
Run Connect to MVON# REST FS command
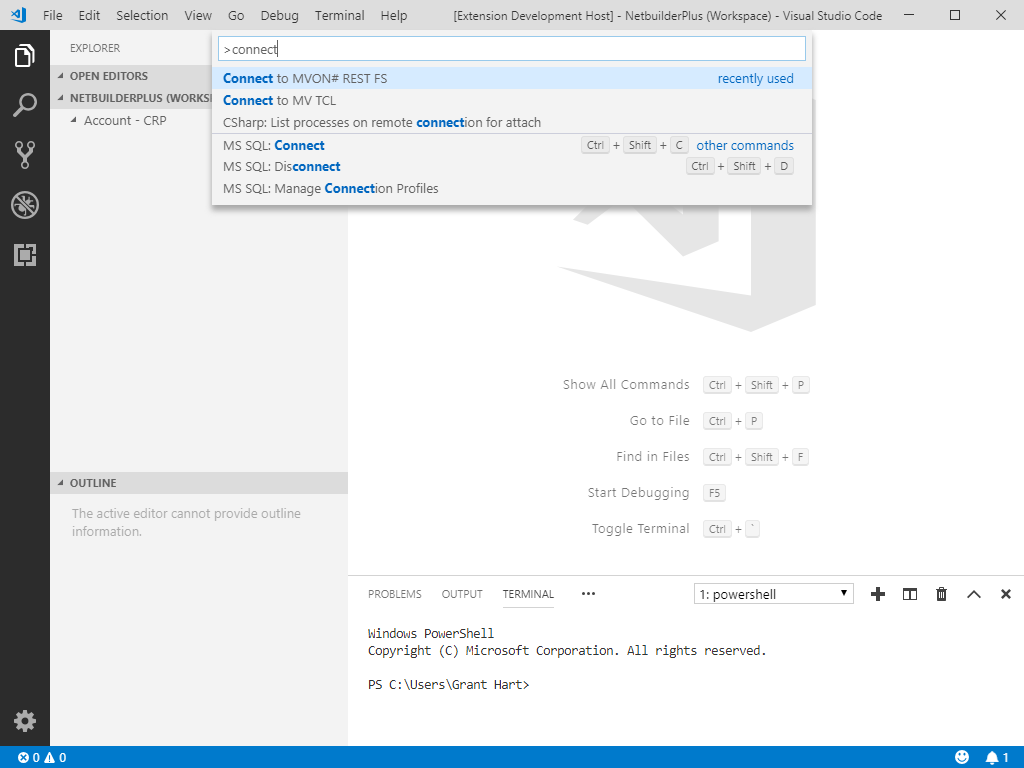(x=511, y=78)
